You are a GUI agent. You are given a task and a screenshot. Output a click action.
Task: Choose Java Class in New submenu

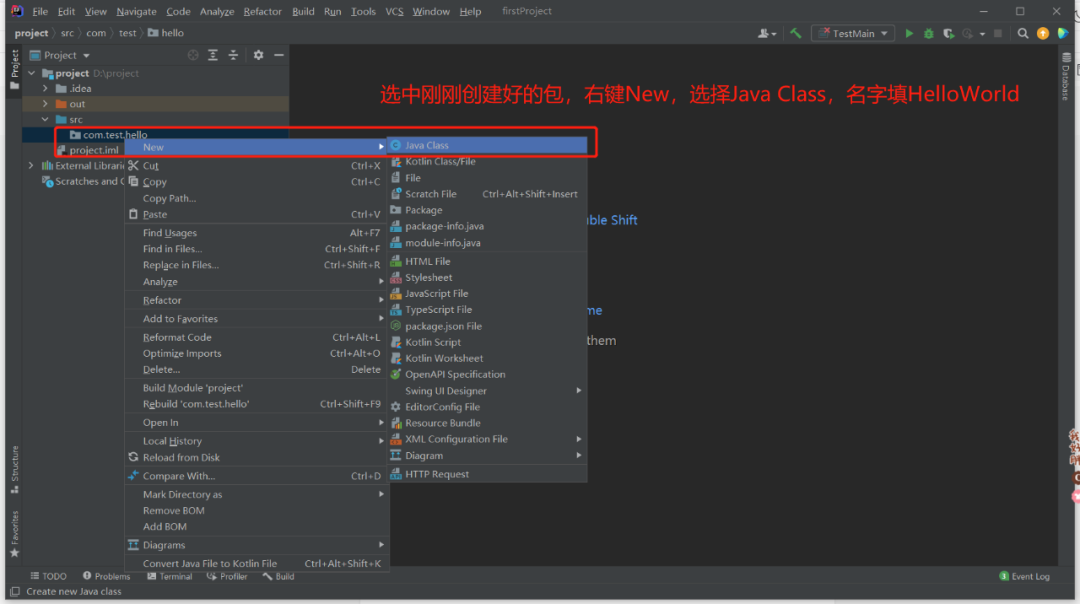click(488, 145)
